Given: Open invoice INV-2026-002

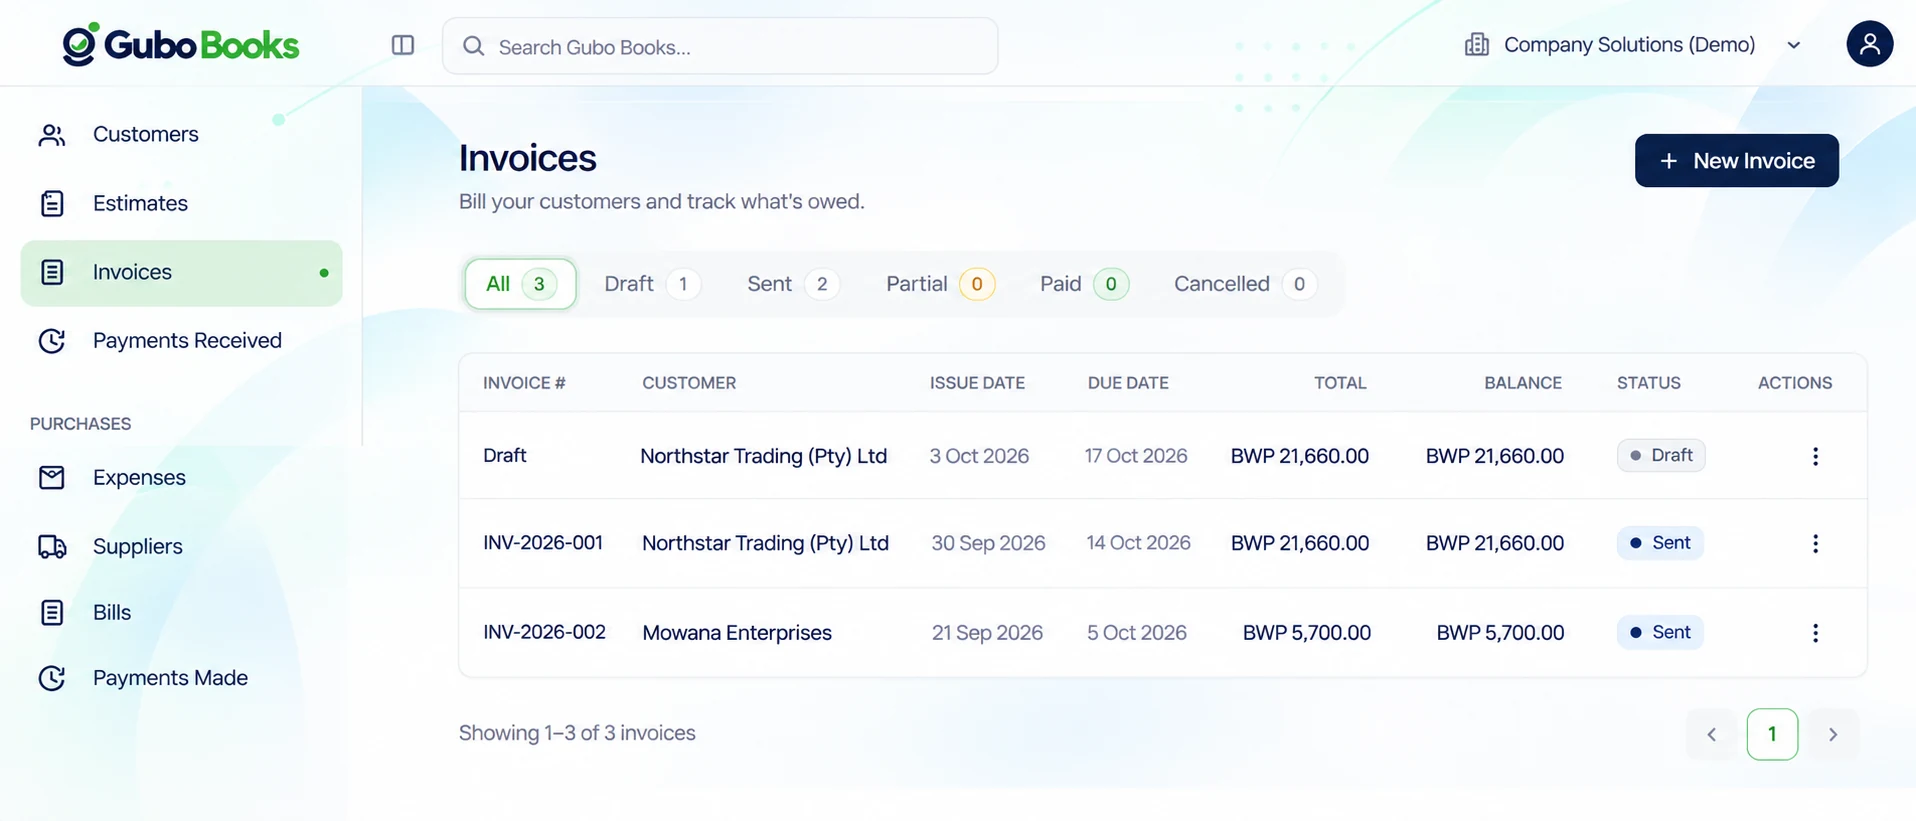Looking at the screenshot, I should (x=544, y=633).
